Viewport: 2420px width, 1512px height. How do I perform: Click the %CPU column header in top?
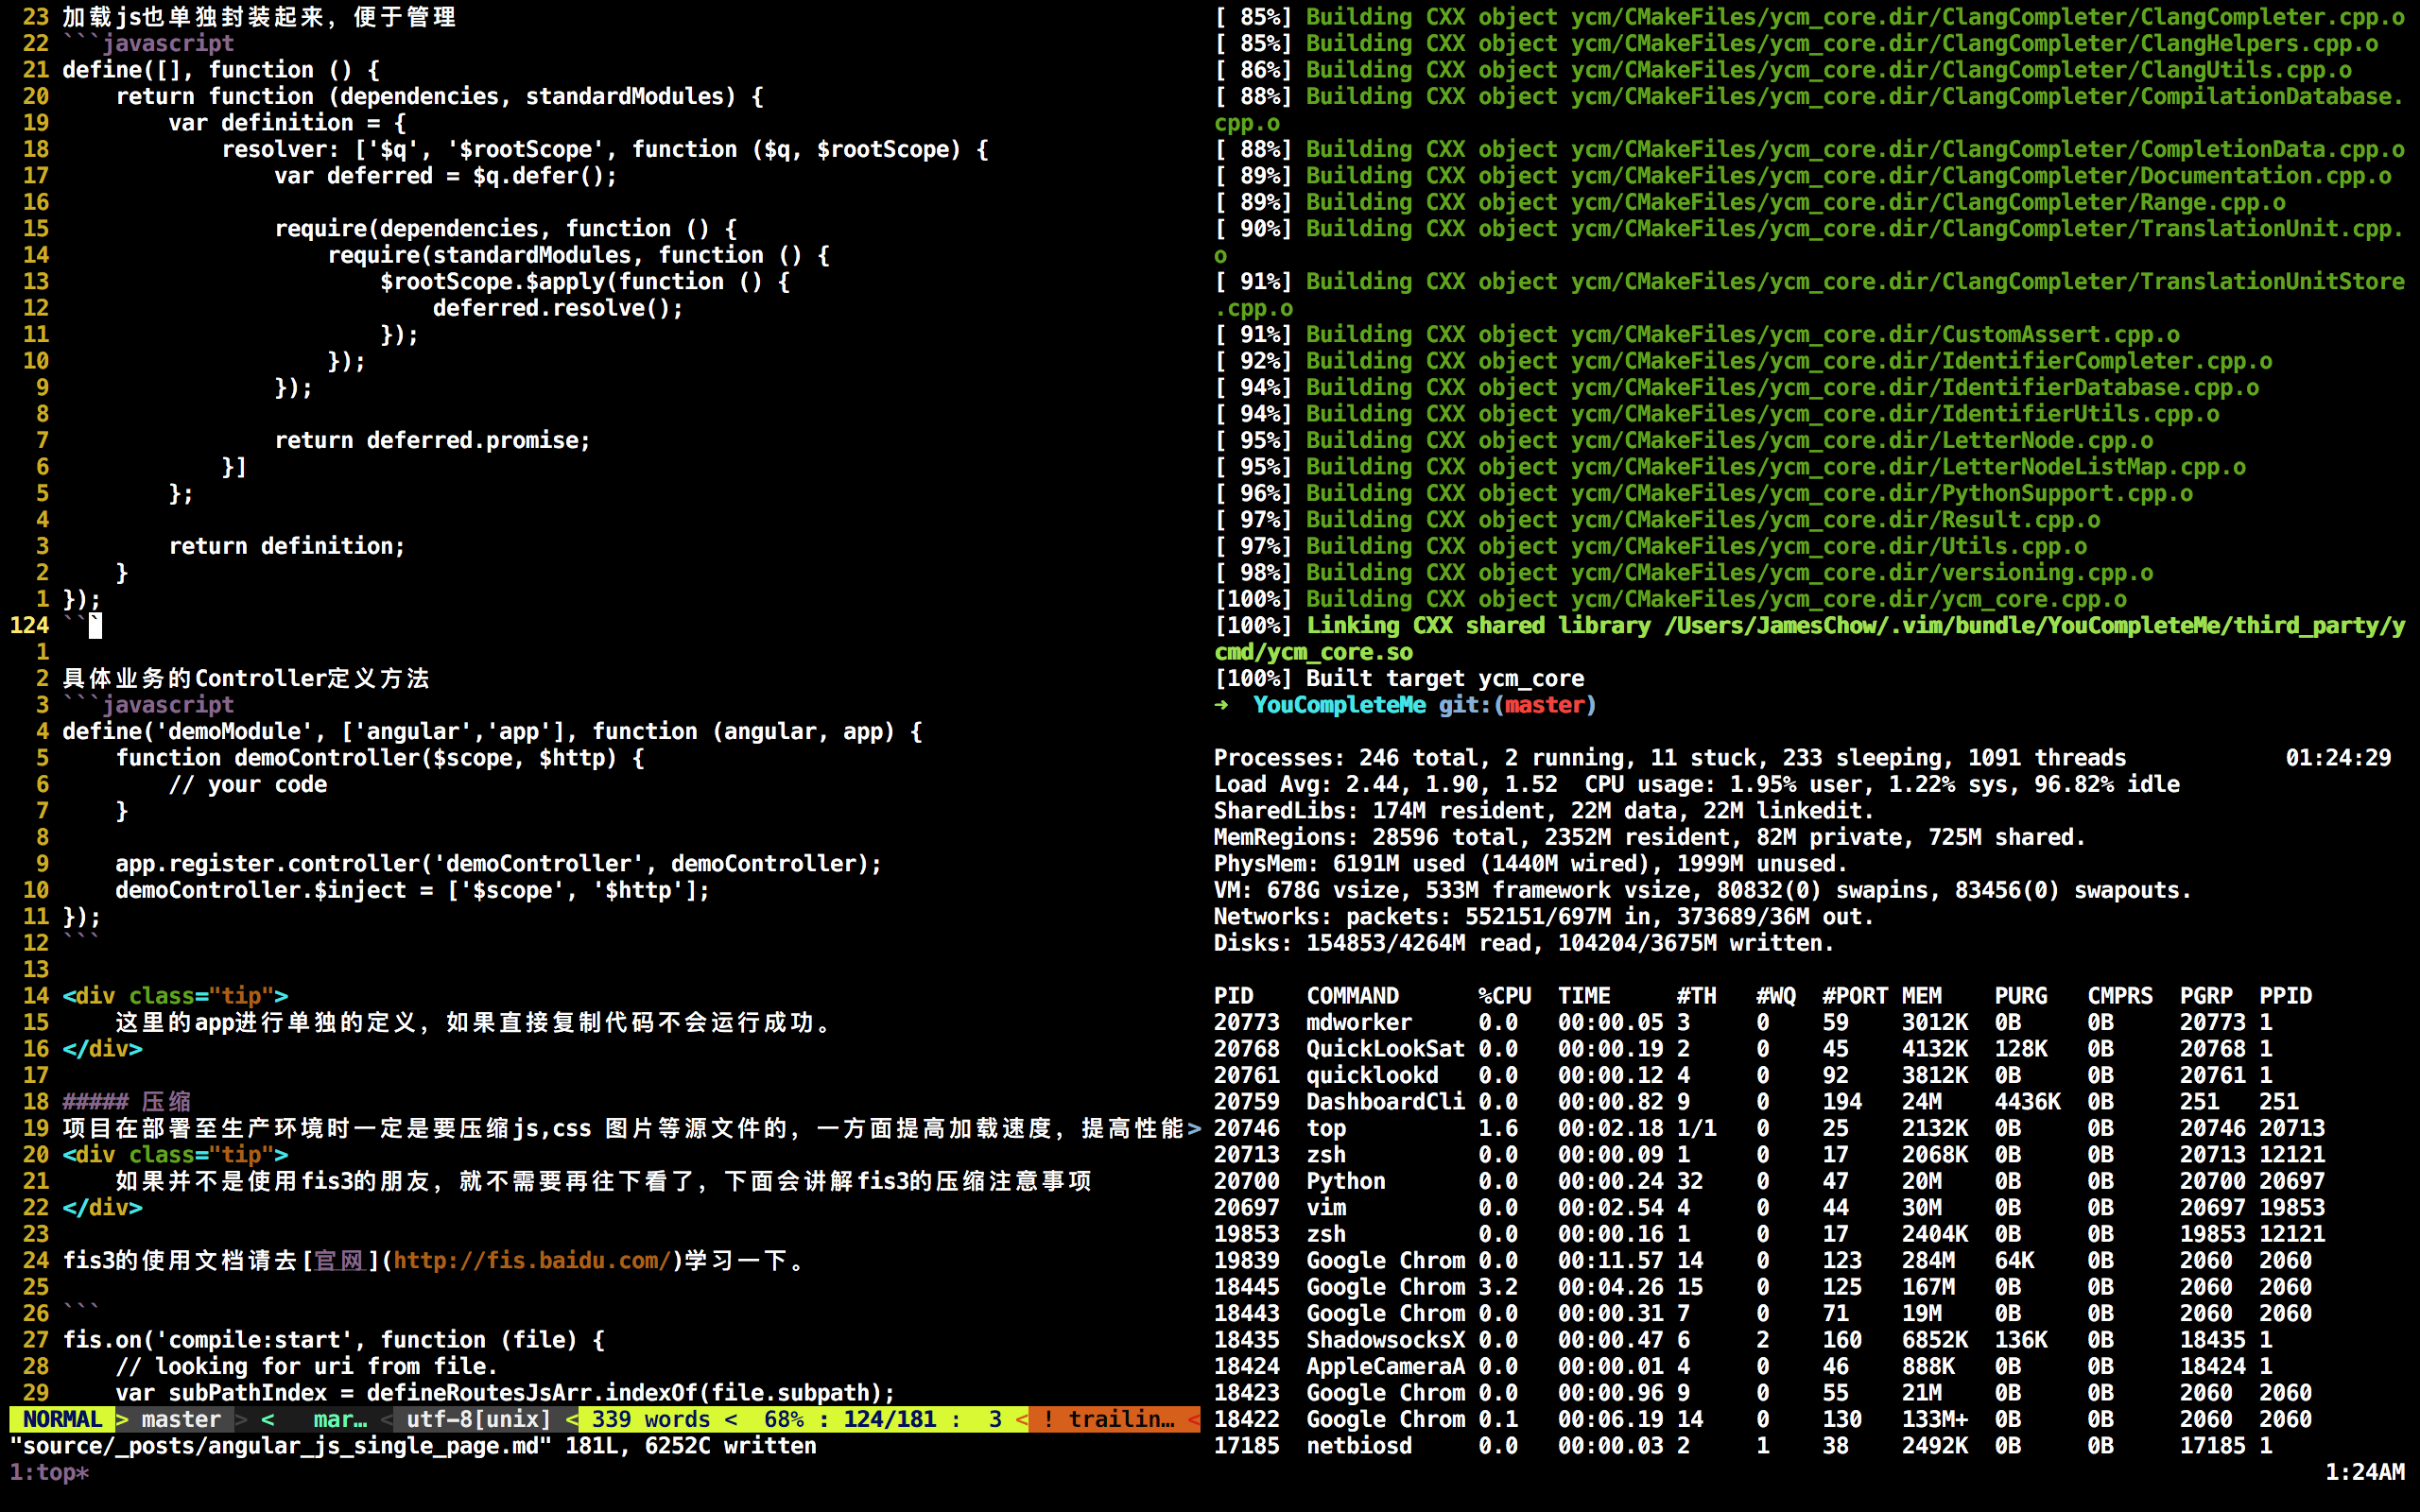[x=1504, y=996]
